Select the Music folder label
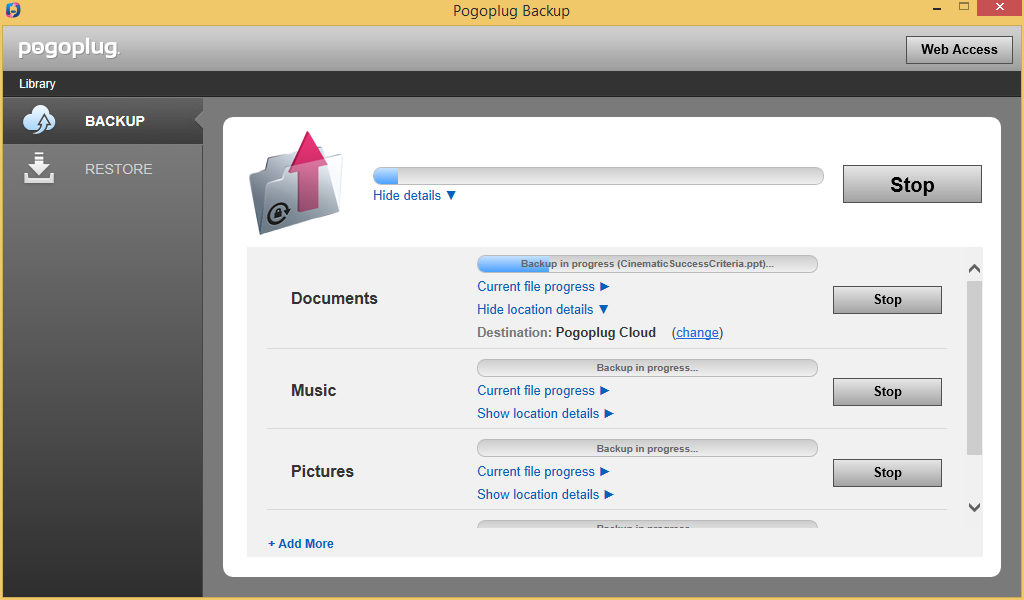 point(313,390)
